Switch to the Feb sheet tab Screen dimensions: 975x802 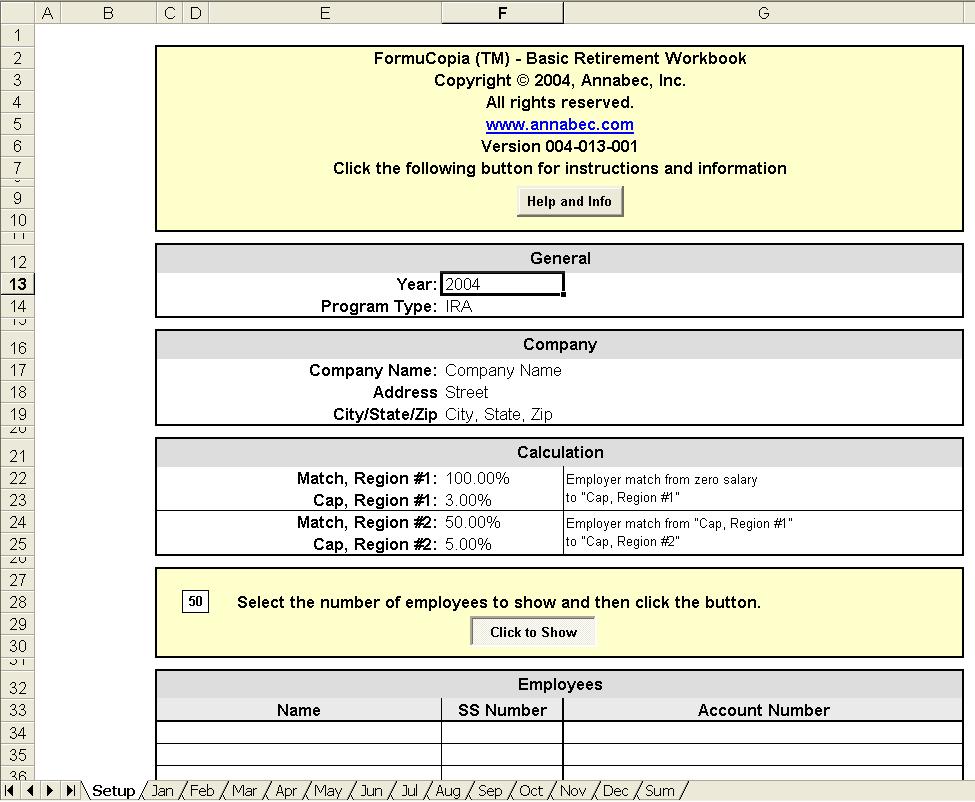pyautogui.click(x=201, y=791)
